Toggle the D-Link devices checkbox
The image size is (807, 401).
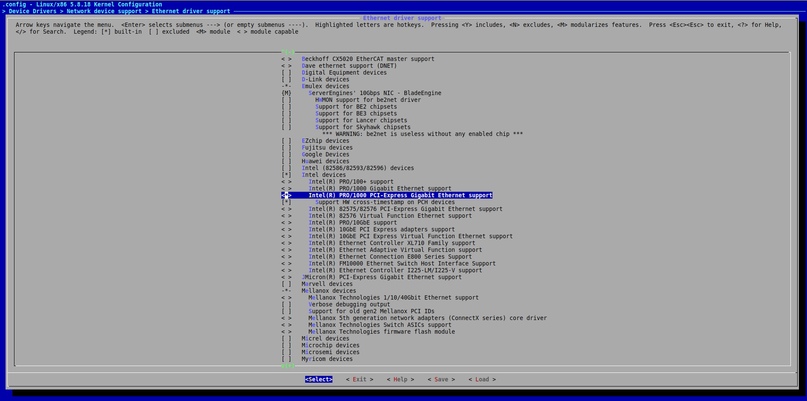287,79
